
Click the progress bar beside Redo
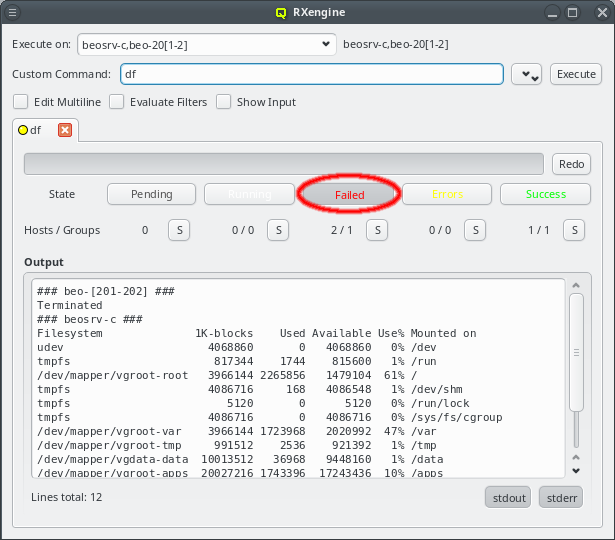[283, 164]
